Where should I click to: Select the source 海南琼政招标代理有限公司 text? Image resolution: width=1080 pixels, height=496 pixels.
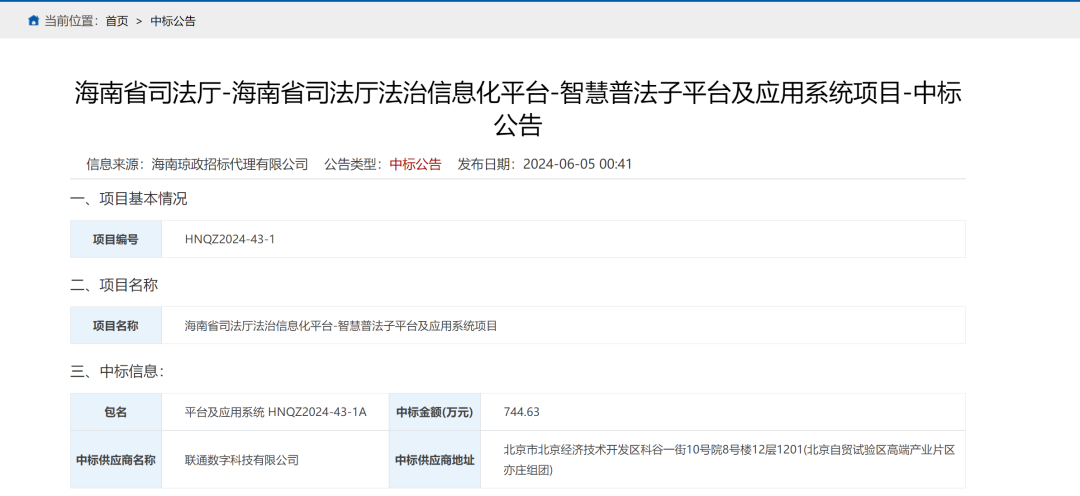point(229,165)
